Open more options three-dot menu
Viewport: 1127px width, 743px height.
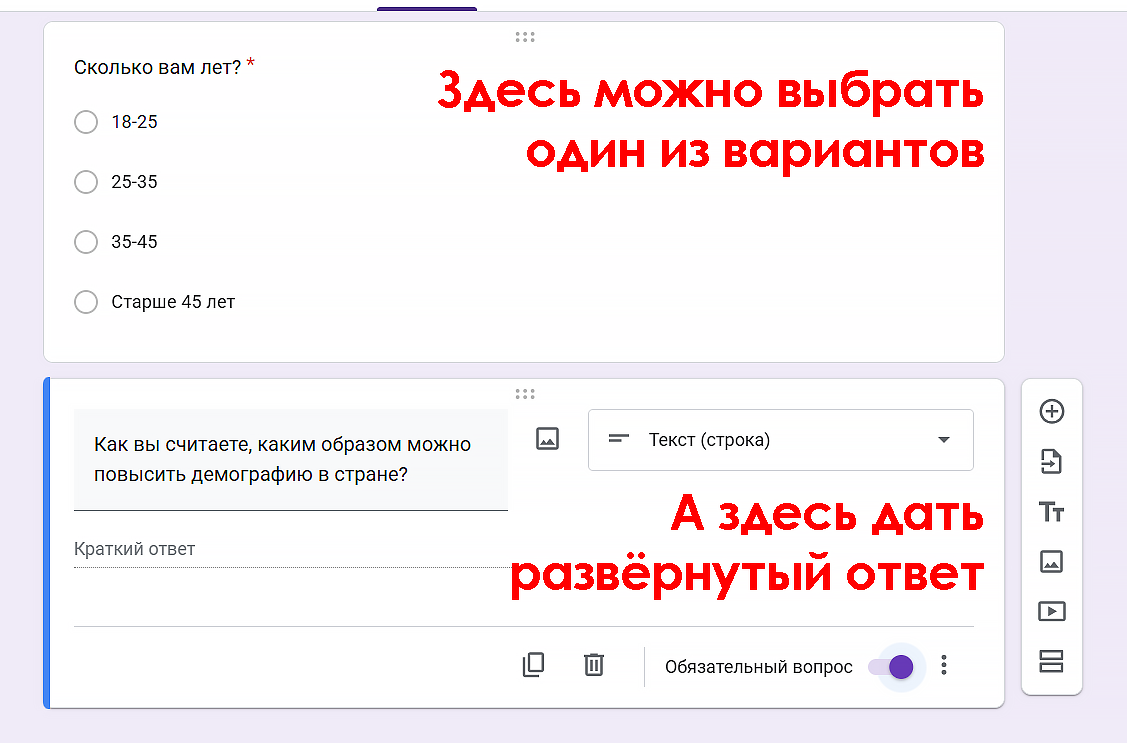(x=944, y=665)
